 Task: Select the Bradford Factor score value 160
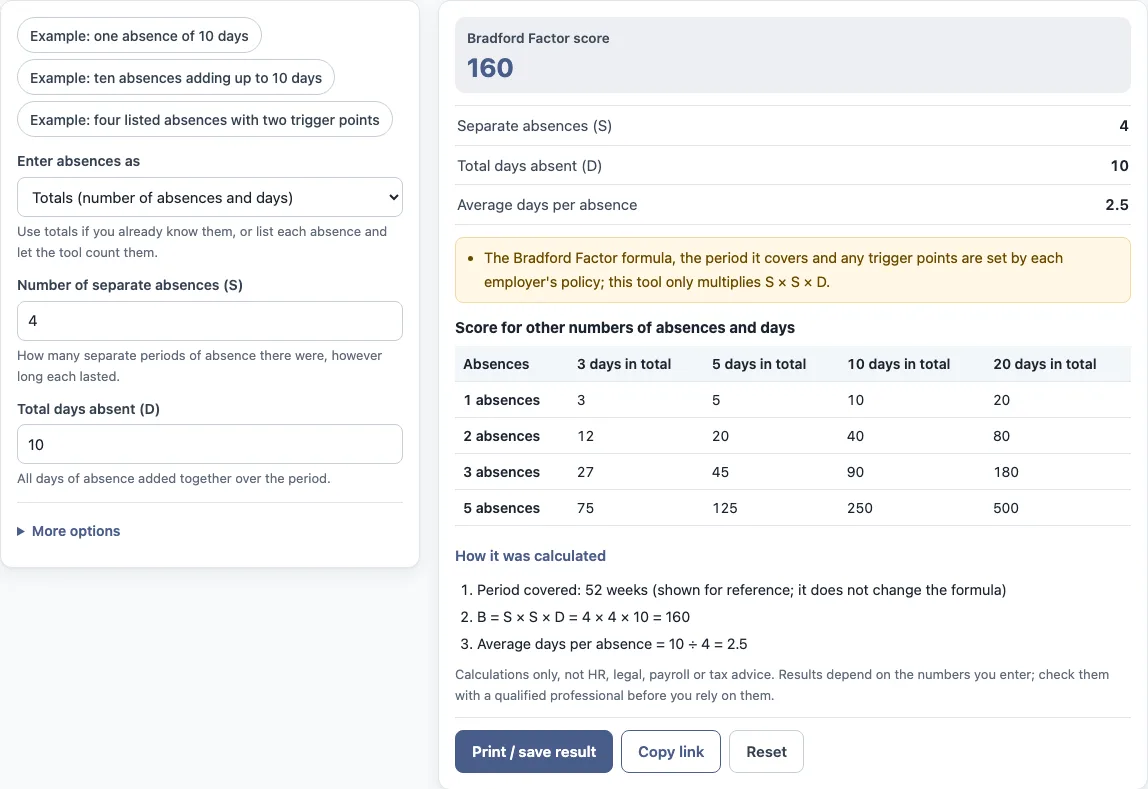(490, 68)
